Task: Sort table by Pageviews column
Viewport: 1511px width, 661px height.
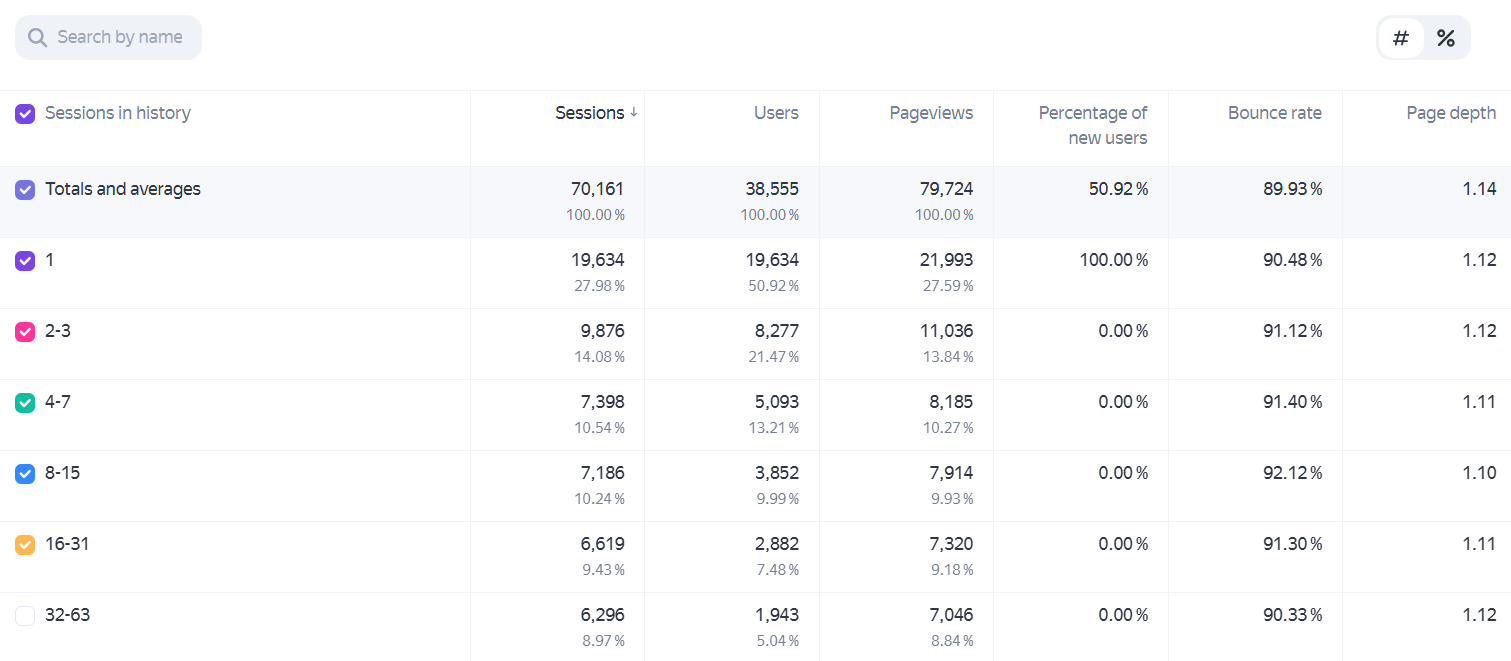Action: pyautogui.click(x=931, y=113)
